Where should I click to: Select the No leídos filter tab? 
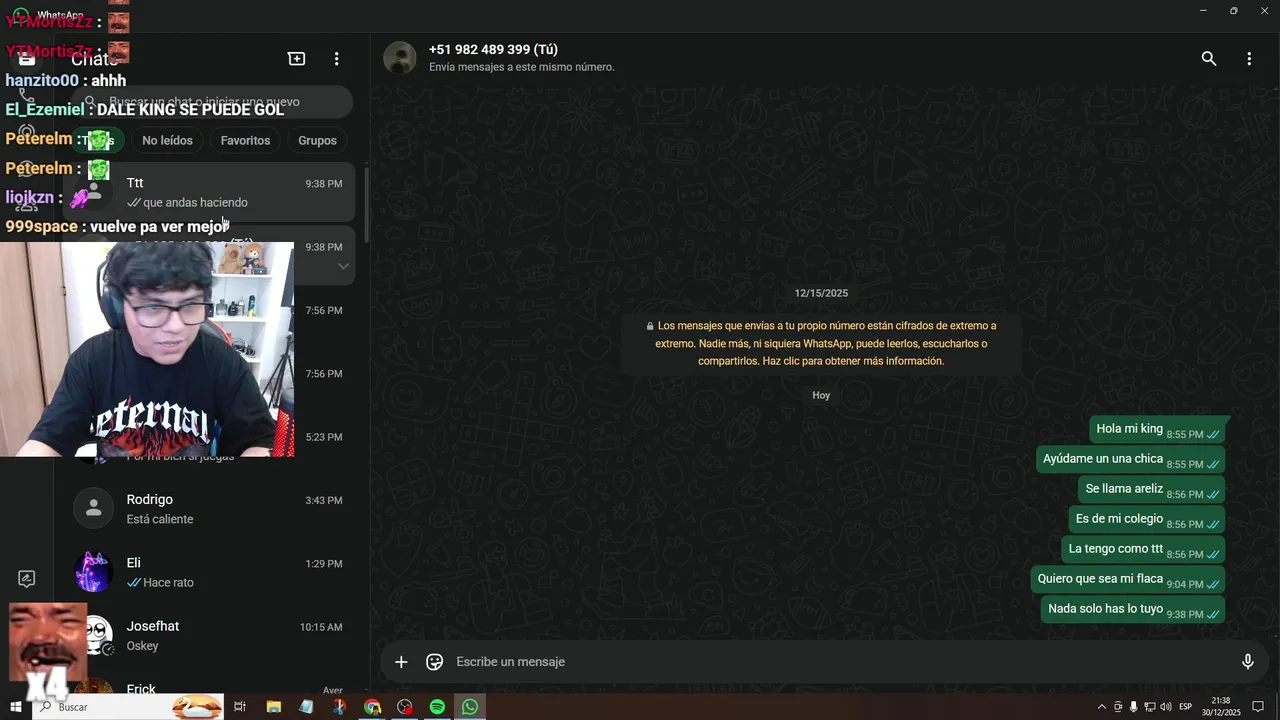pyautogui.click(x=167, y=141)
